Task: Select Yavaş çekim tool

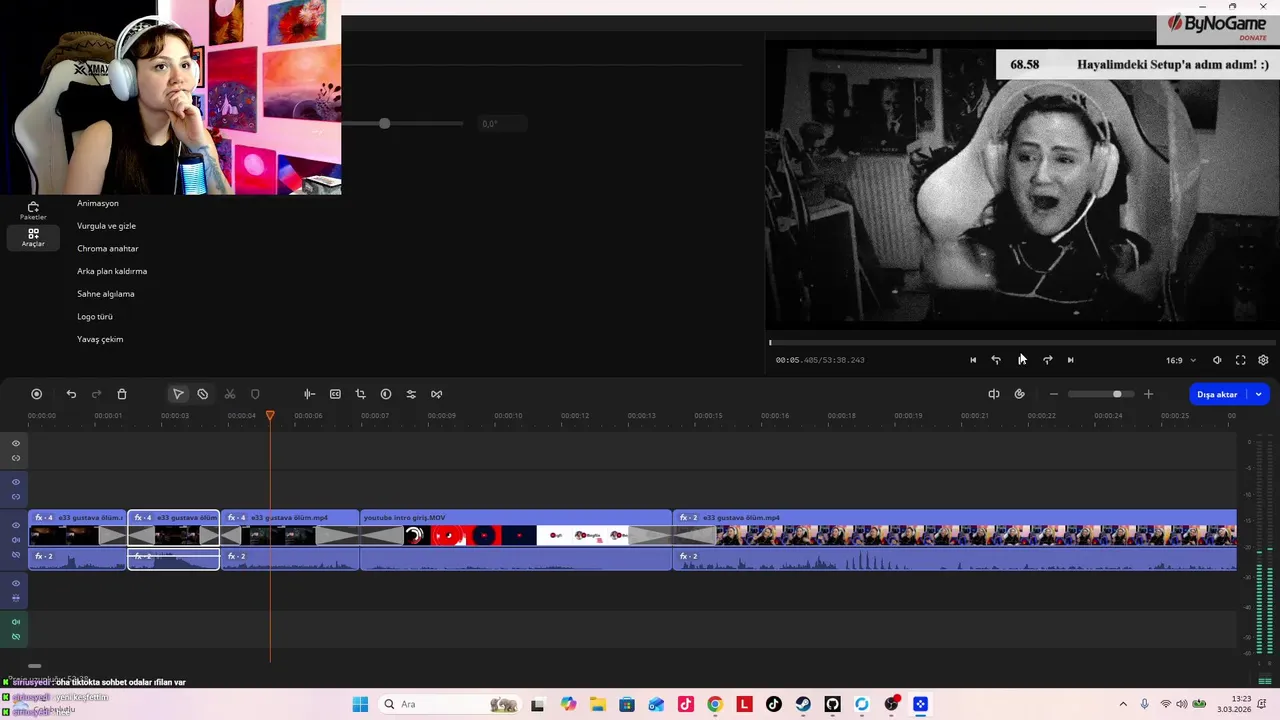Action: coord(100,339)
